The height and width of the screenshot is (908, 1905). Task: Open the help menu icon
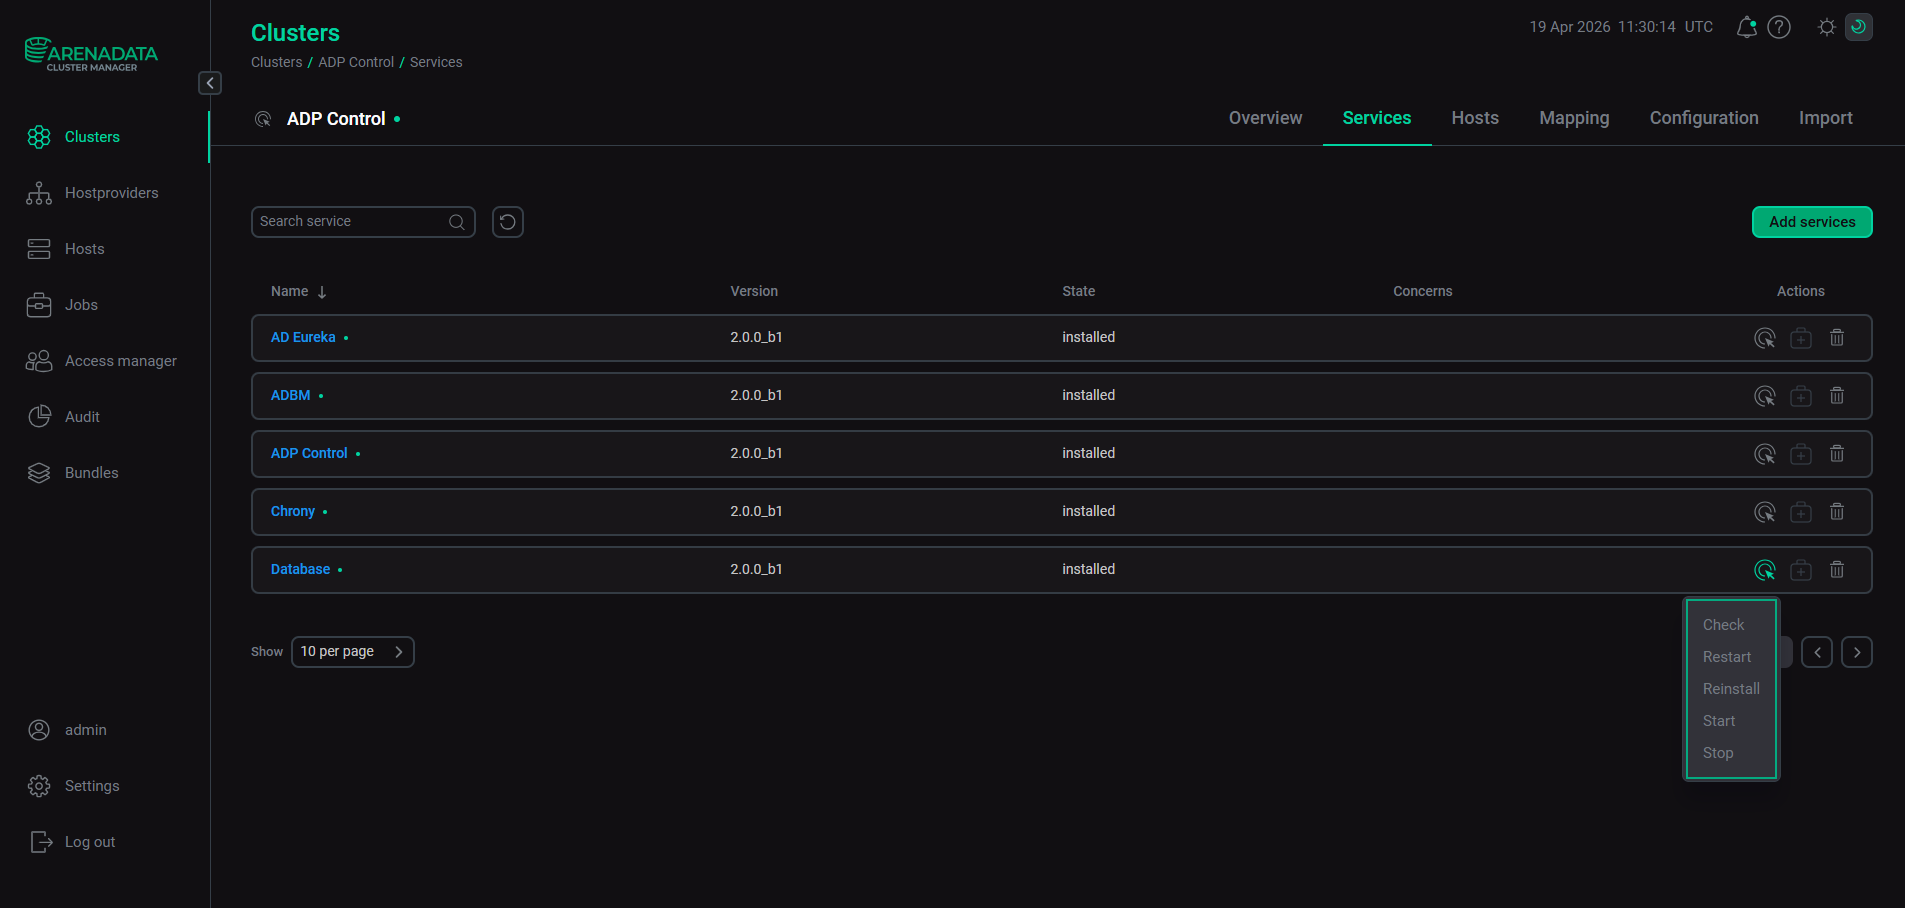click(1779, 27)
